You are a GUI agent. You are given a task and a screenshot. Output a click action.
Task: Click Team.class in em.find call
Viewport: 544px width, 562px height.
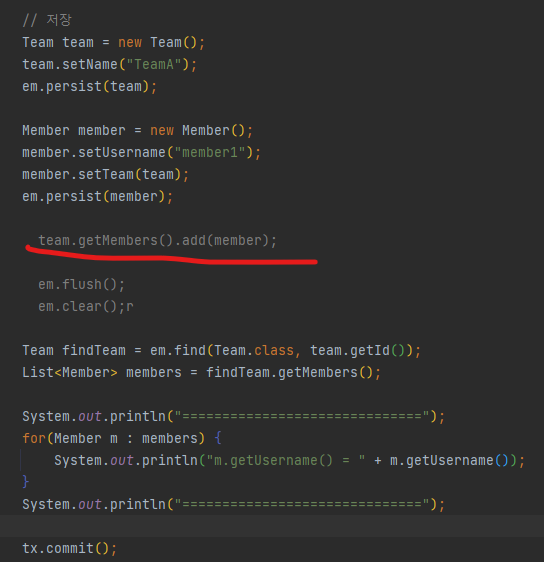coord(254,351)
